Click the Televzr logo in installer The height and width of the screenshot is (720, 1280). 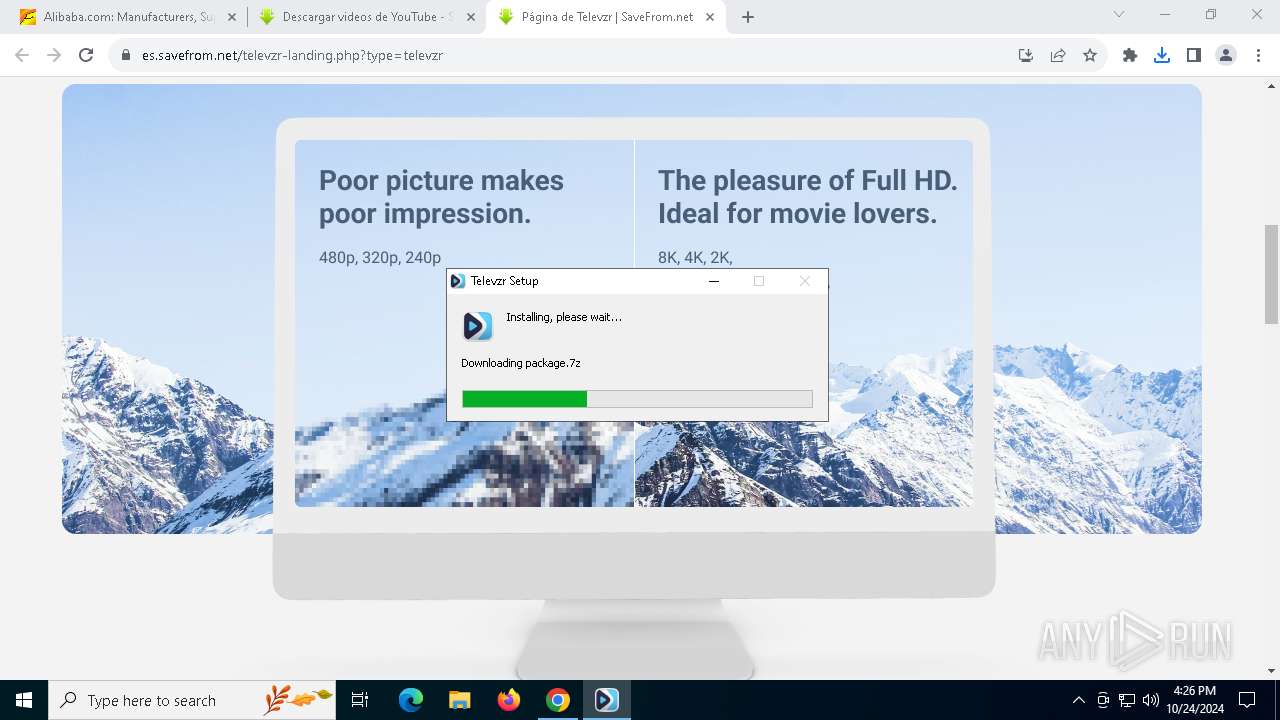click(477, 326)
